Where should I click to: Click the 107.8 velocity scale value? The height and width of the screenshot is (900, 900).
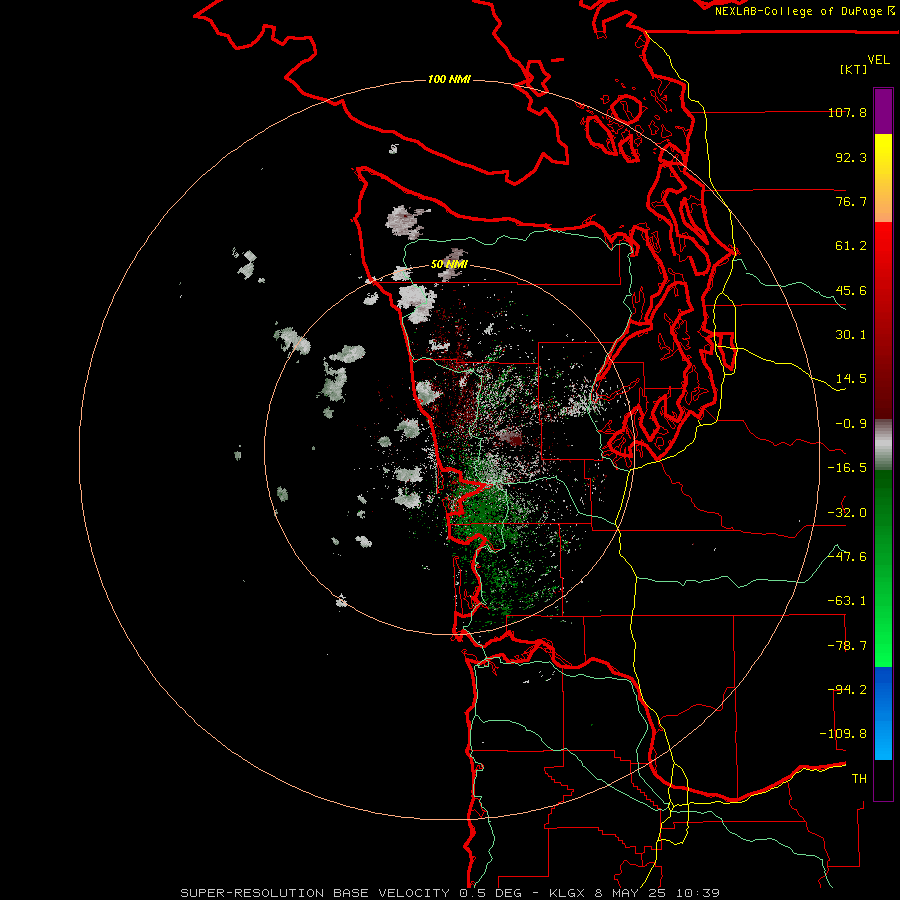[847, 112]
